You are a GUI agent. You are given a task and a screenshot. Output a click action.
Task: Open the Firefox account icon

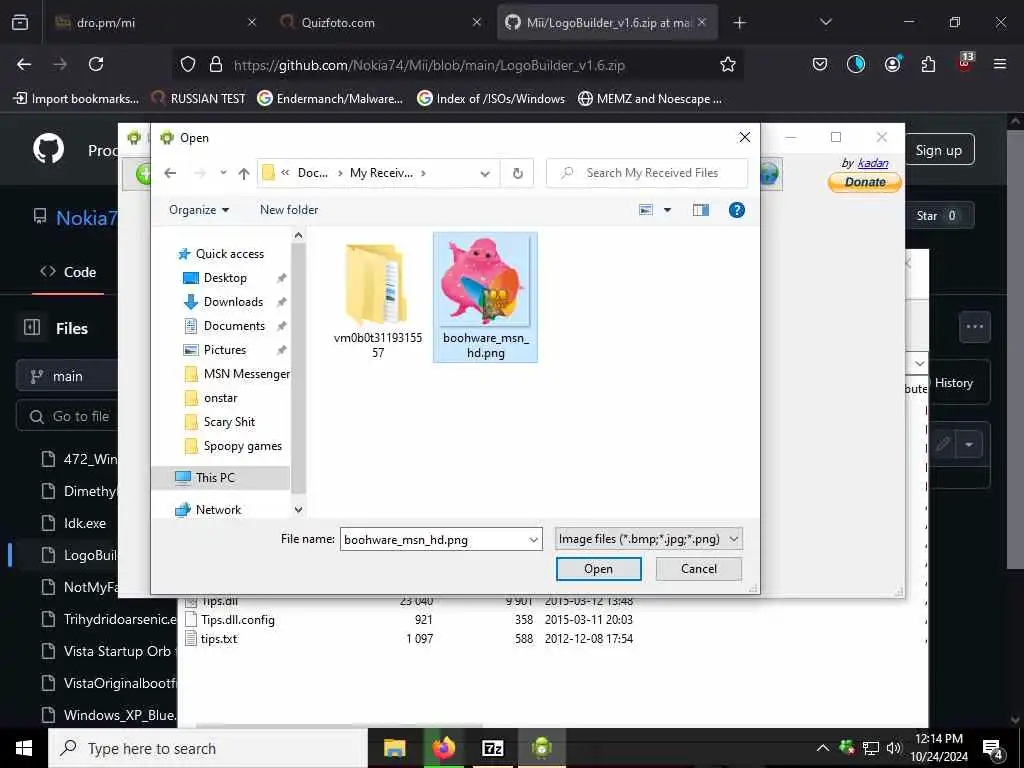(x=892, y=64)
